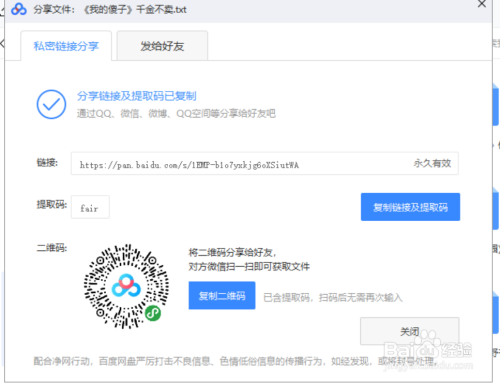Select the share link URL field

[265, 163]
